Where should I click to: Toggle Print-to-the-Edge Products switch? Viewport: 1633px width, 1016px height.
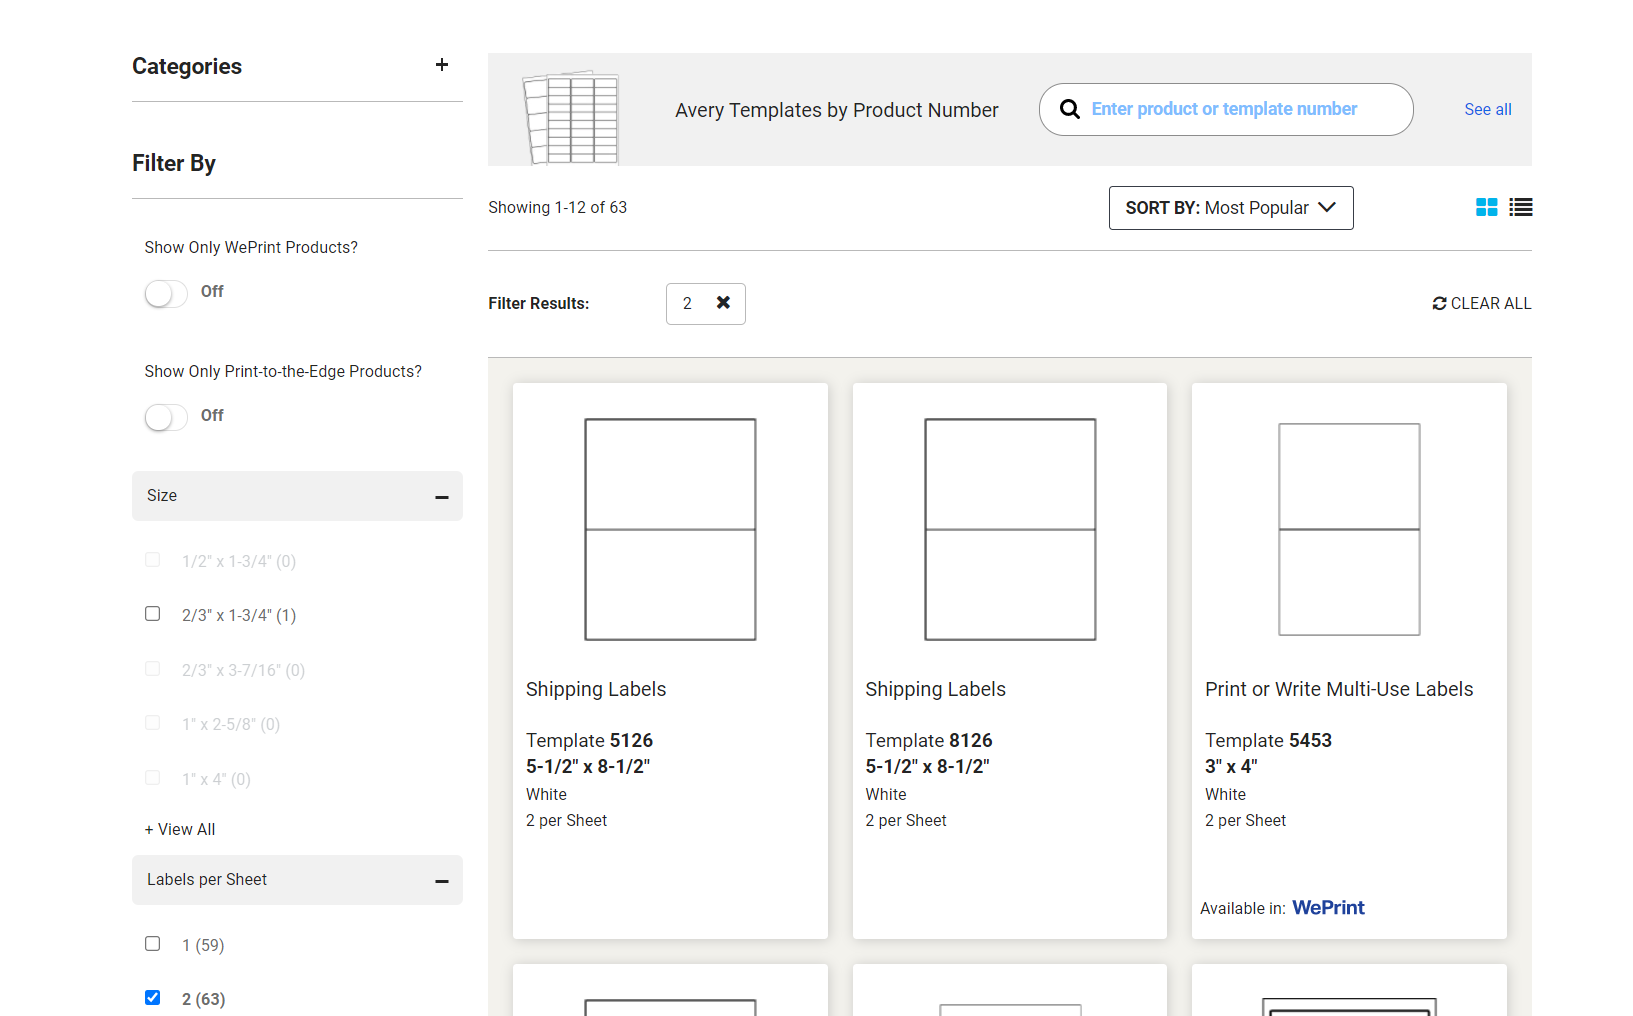pyautogui.click(x=166, y=417)
